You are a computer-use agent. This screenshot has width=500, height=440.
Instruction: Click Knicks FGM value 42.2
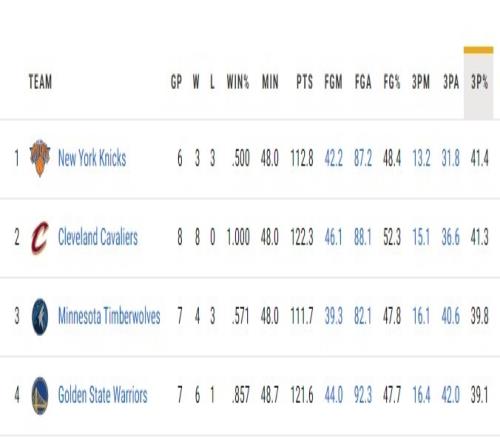(x=333, y=158)
